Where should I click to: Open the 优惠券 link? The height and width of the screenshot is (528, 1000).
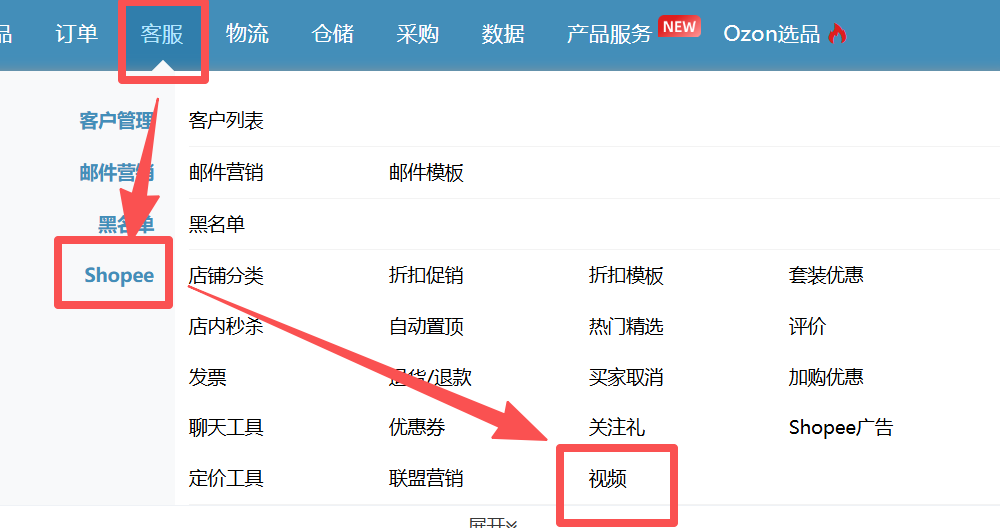[x=417, y=427]
